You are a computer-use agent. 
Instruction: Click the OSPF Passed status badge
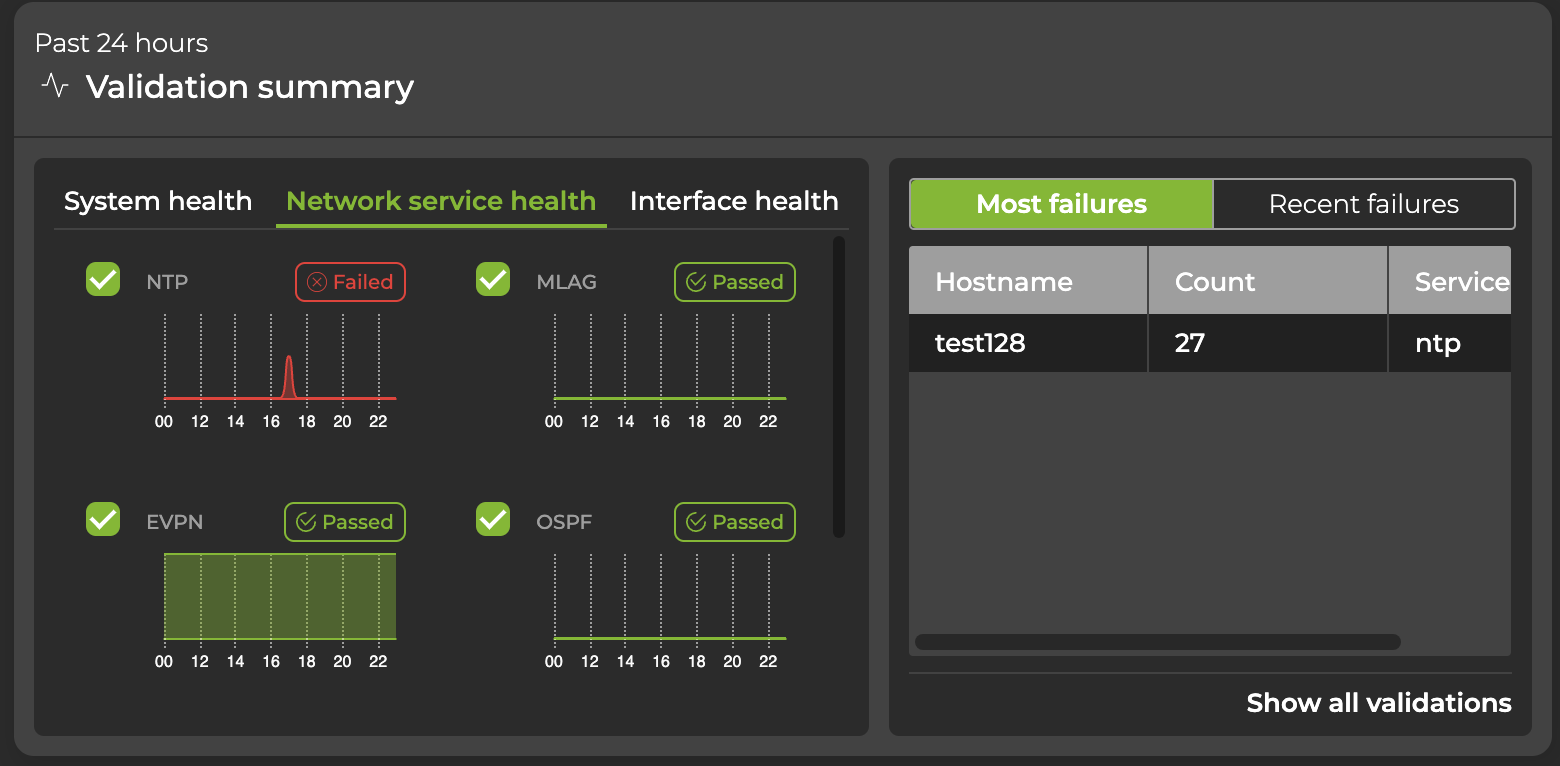[735, 522]
